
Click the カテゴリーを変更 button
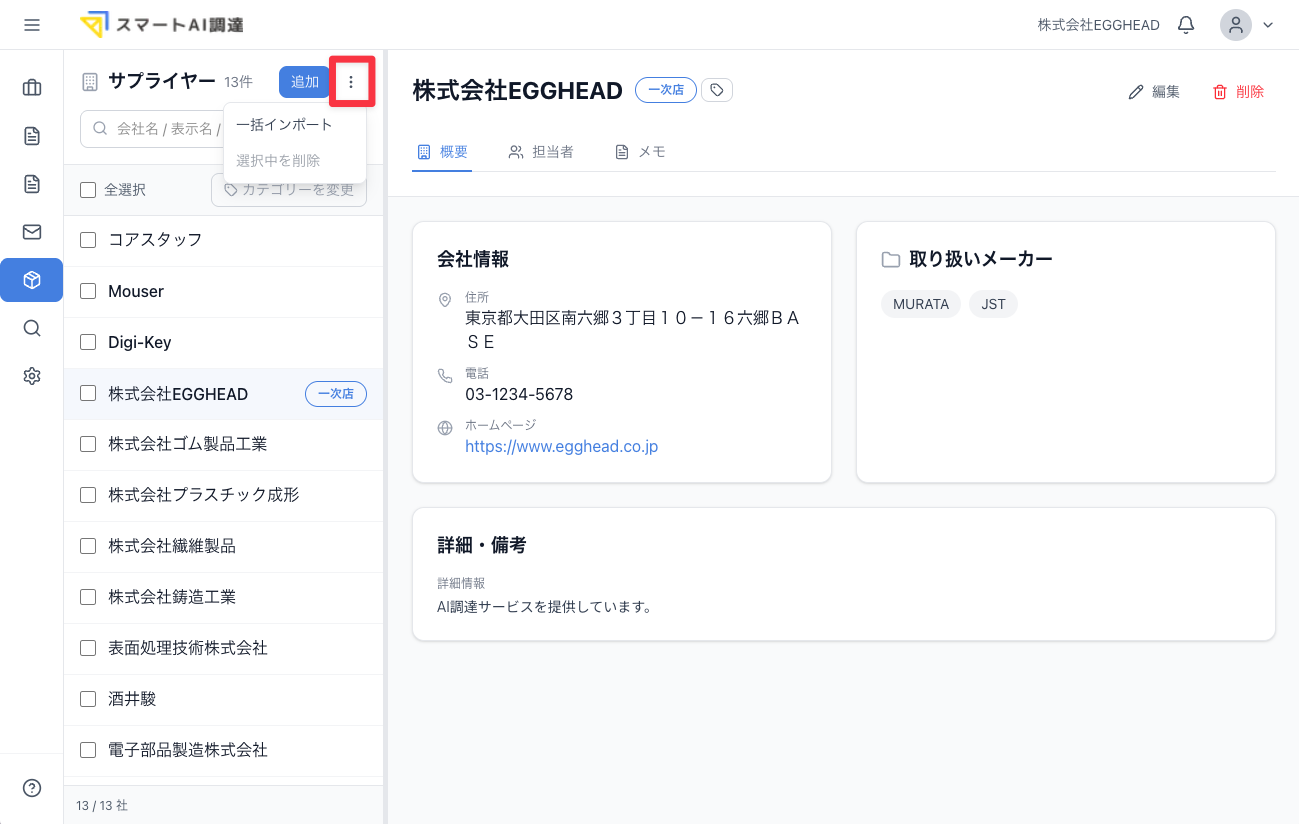pyautogui.click(x=289, y=190)
